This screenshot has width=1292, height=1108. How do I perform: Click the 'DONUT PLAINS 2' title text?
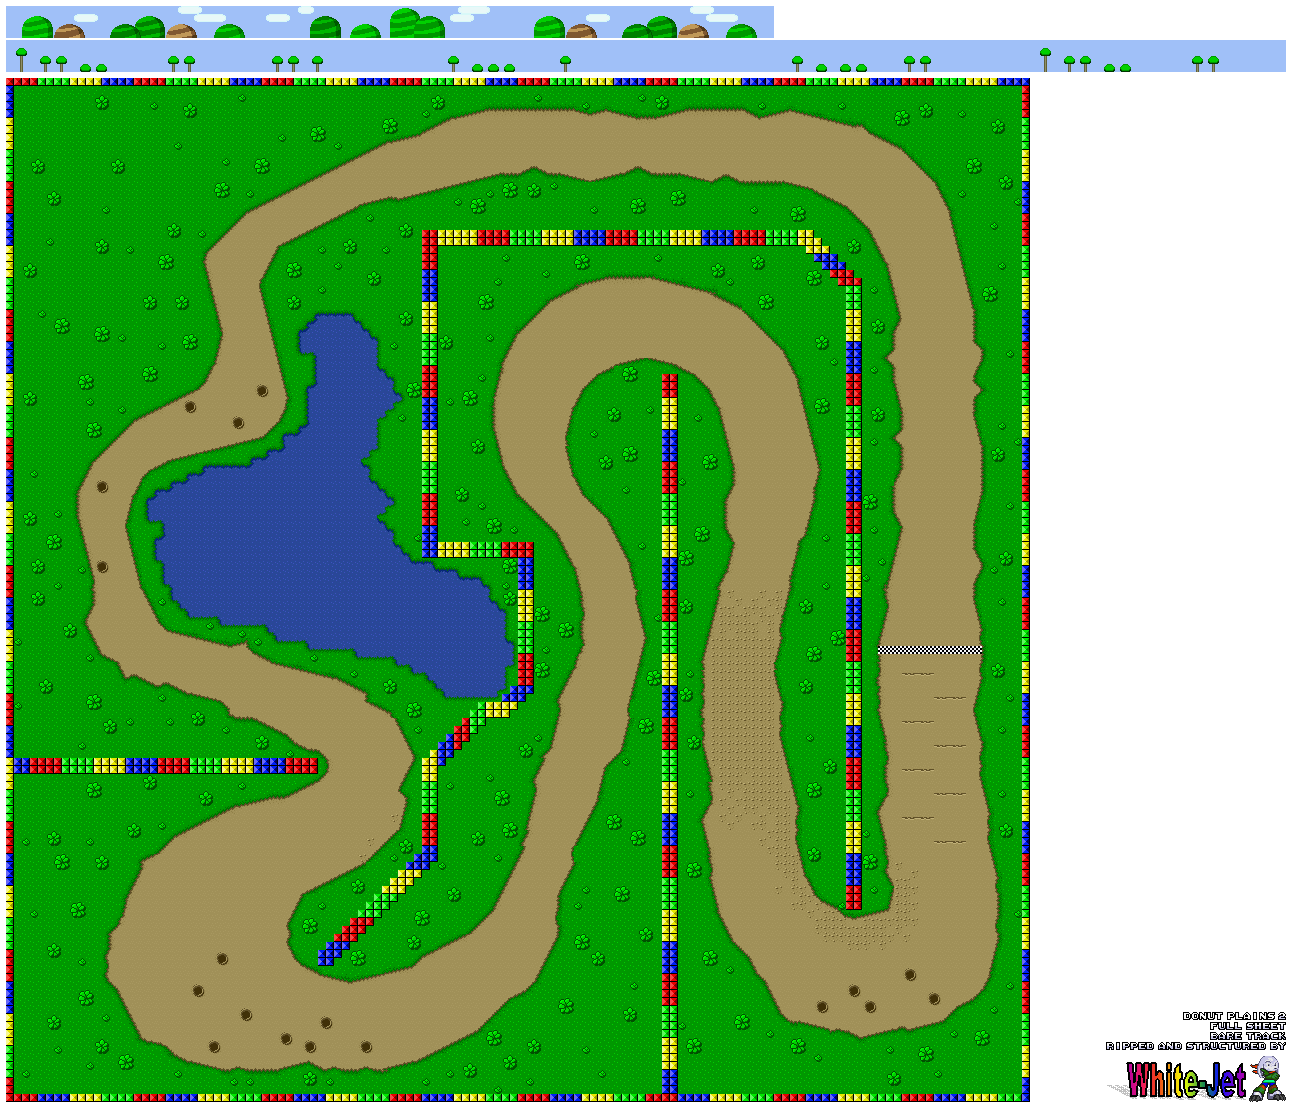(x=1234, y=1016)
